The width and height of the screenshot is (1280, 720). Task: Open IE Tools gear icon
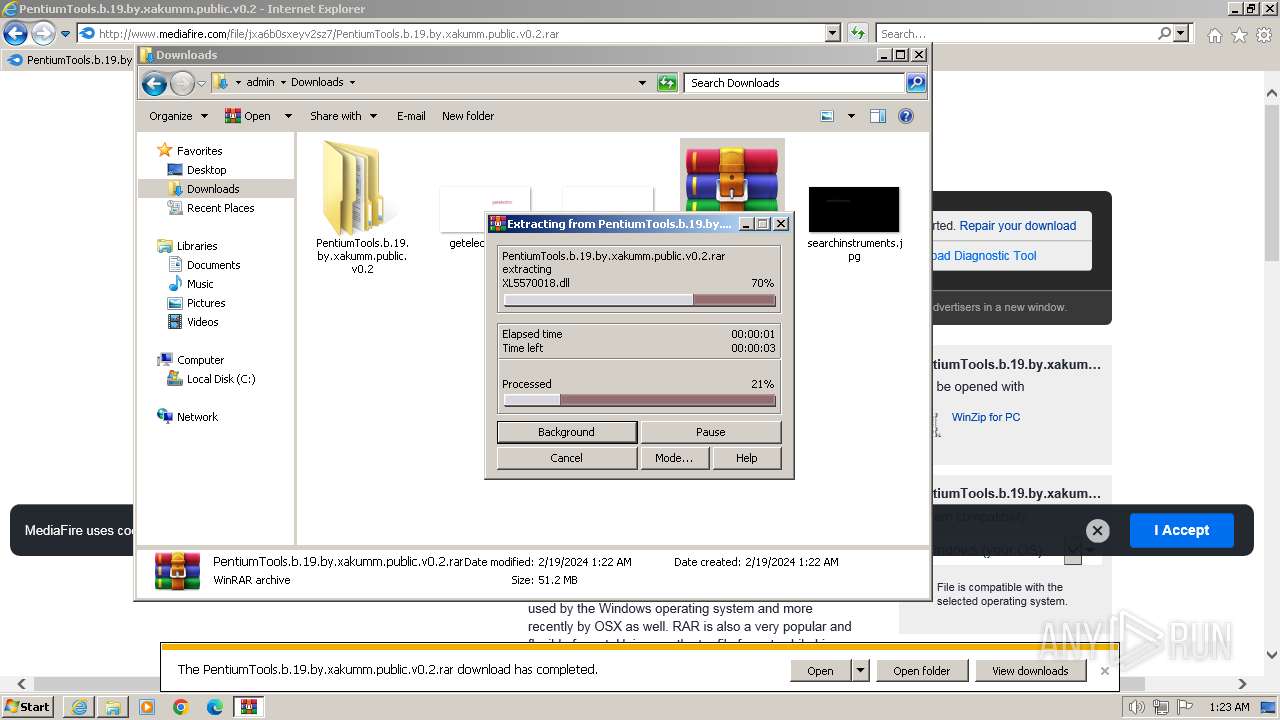point(1264,35)
